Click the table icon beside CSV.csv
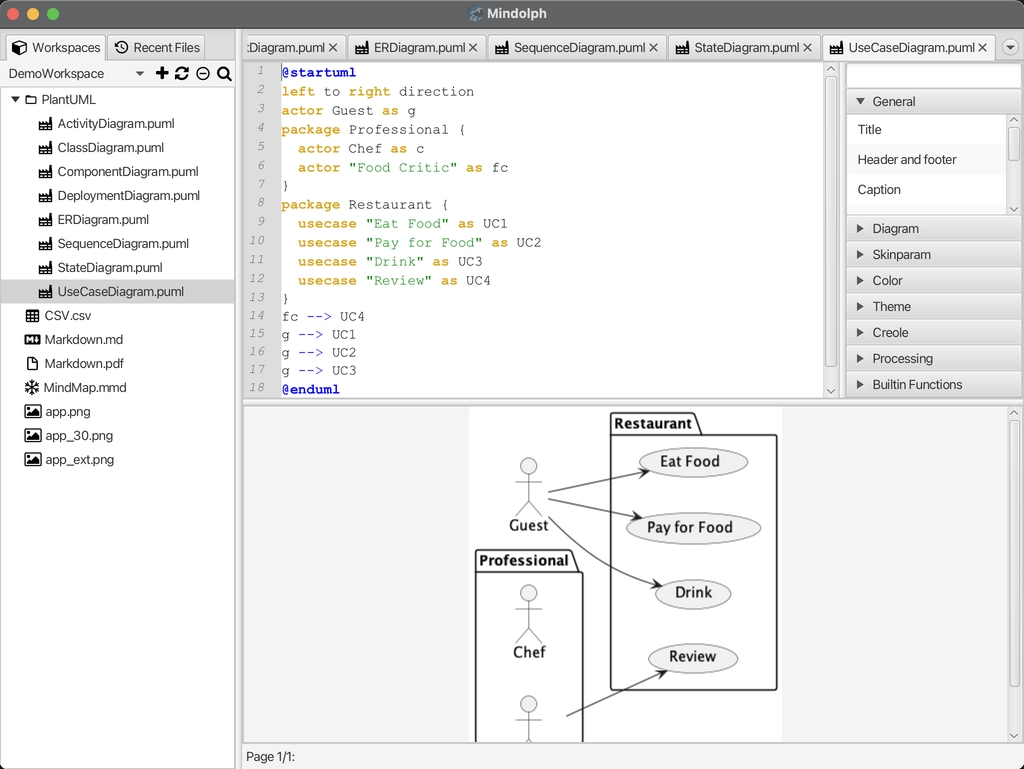Viewport: 1024px width, 769px height. 32,316
